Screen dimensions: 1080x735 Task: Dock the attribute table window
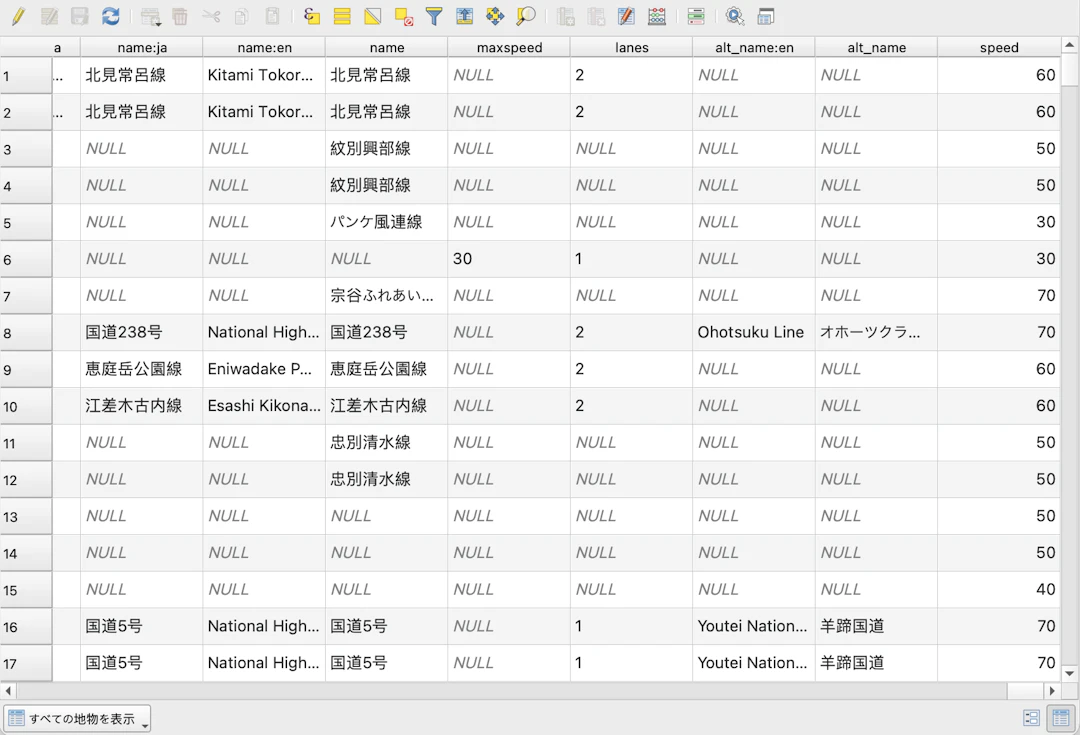pyautogui.click(x=766, y=16)
